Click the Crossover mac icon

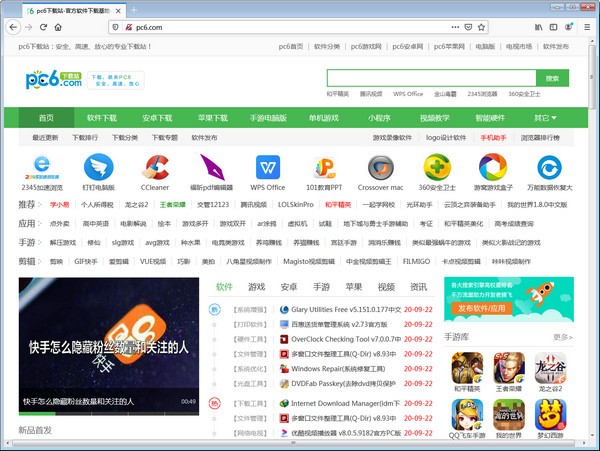pyautogui.click(x=380, y=167)
